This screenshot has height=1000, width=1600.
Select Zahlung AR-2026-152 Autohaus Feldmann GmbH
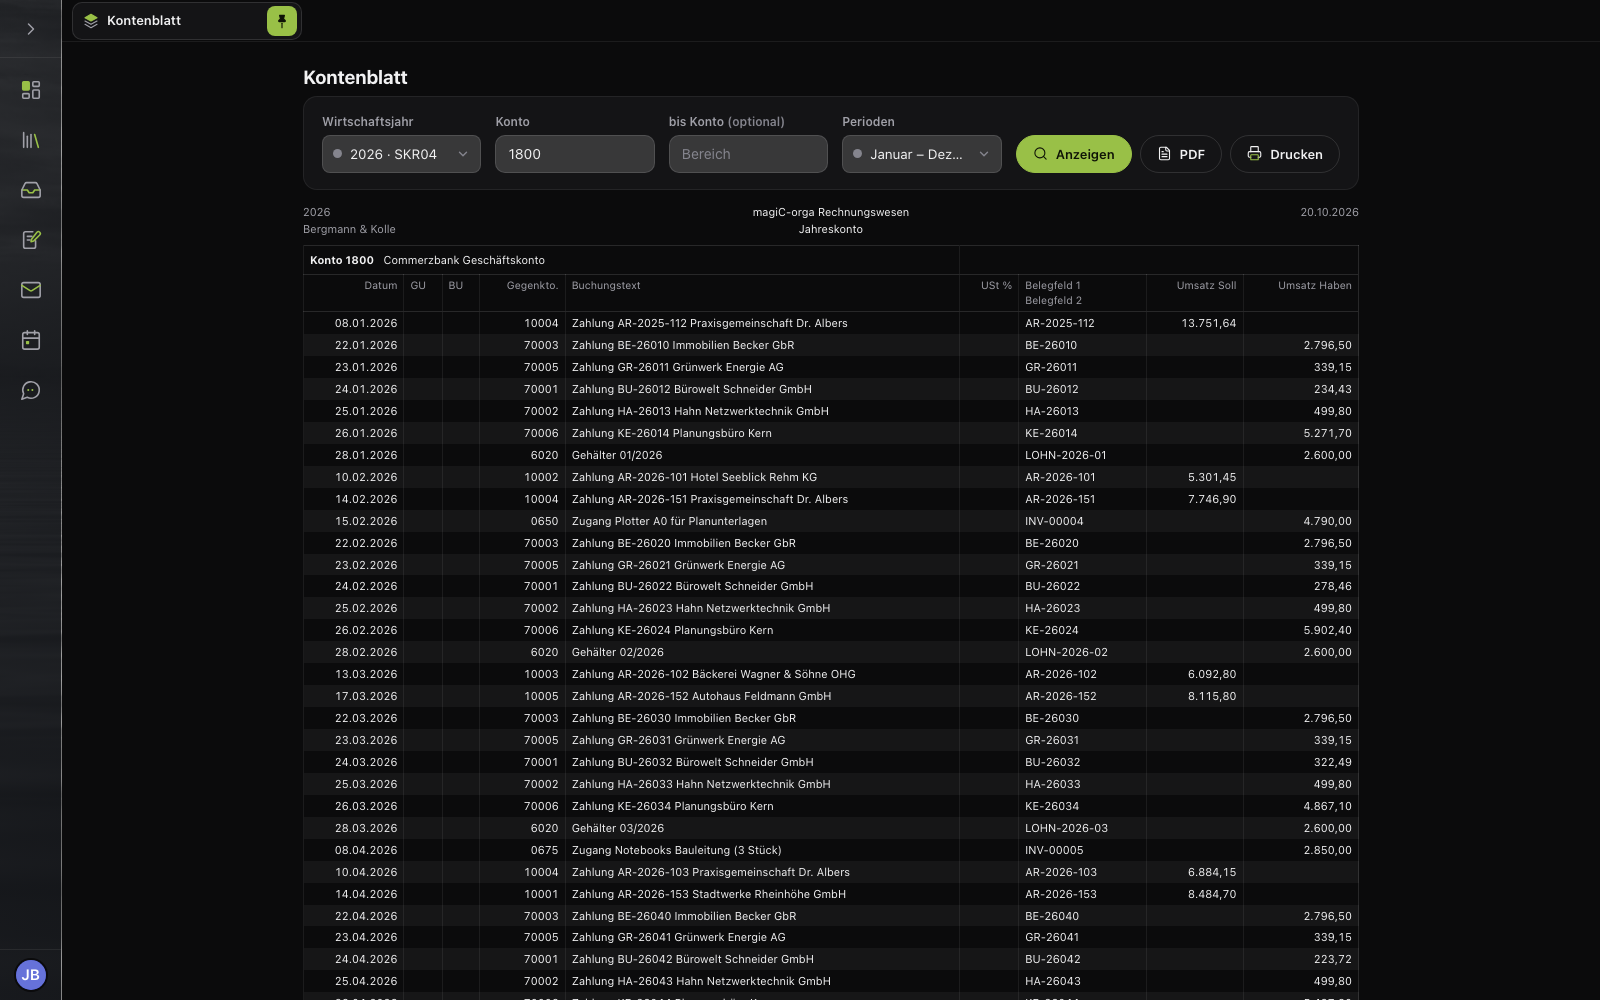coord(830,696)
